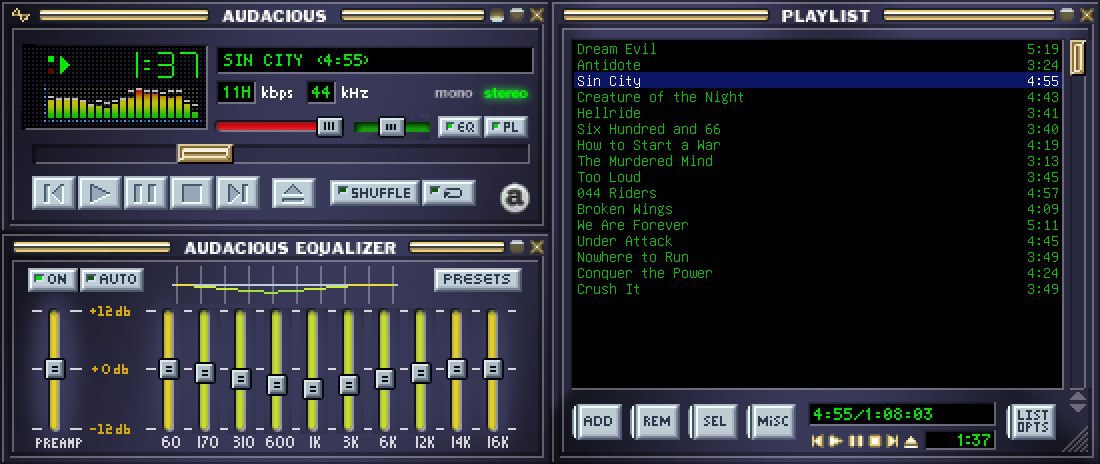
Task: Click the playlist mini stop icon
Action: (x=874, y=441)
